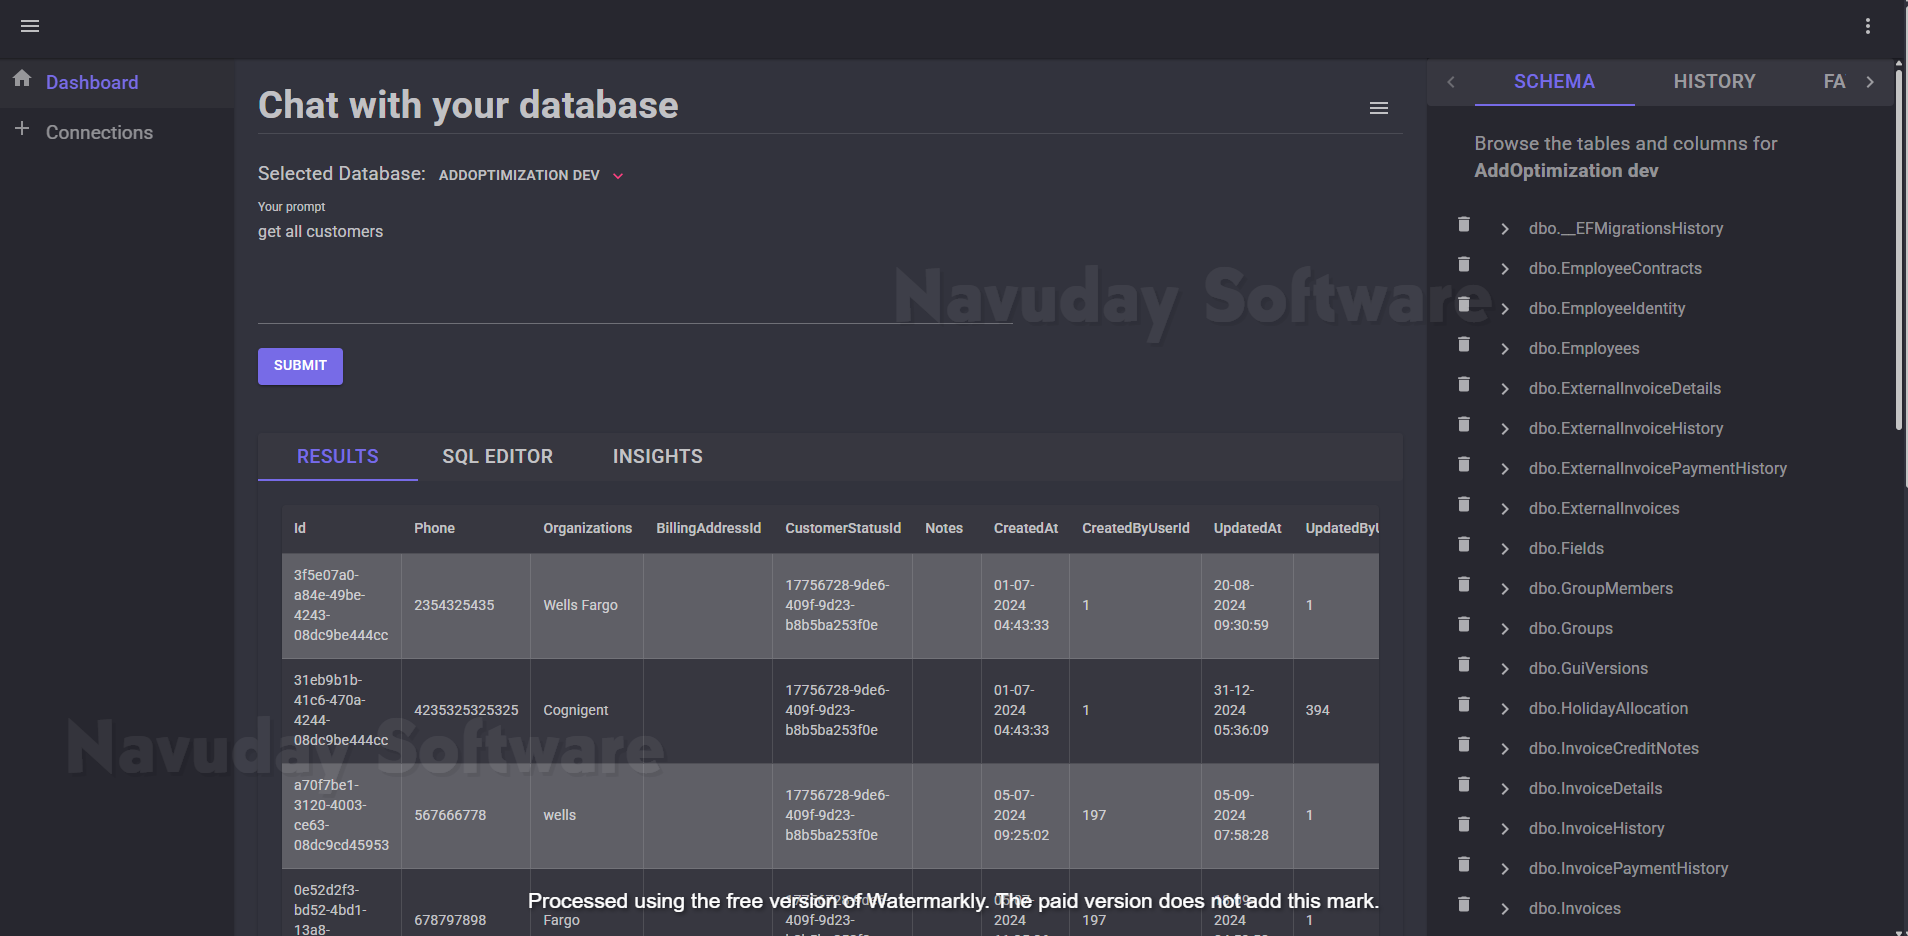Screen dimensions: 1908x936
Task: Delete dbo.HolidayAllocation with trash icon
Action: (x=1464, y=704)
